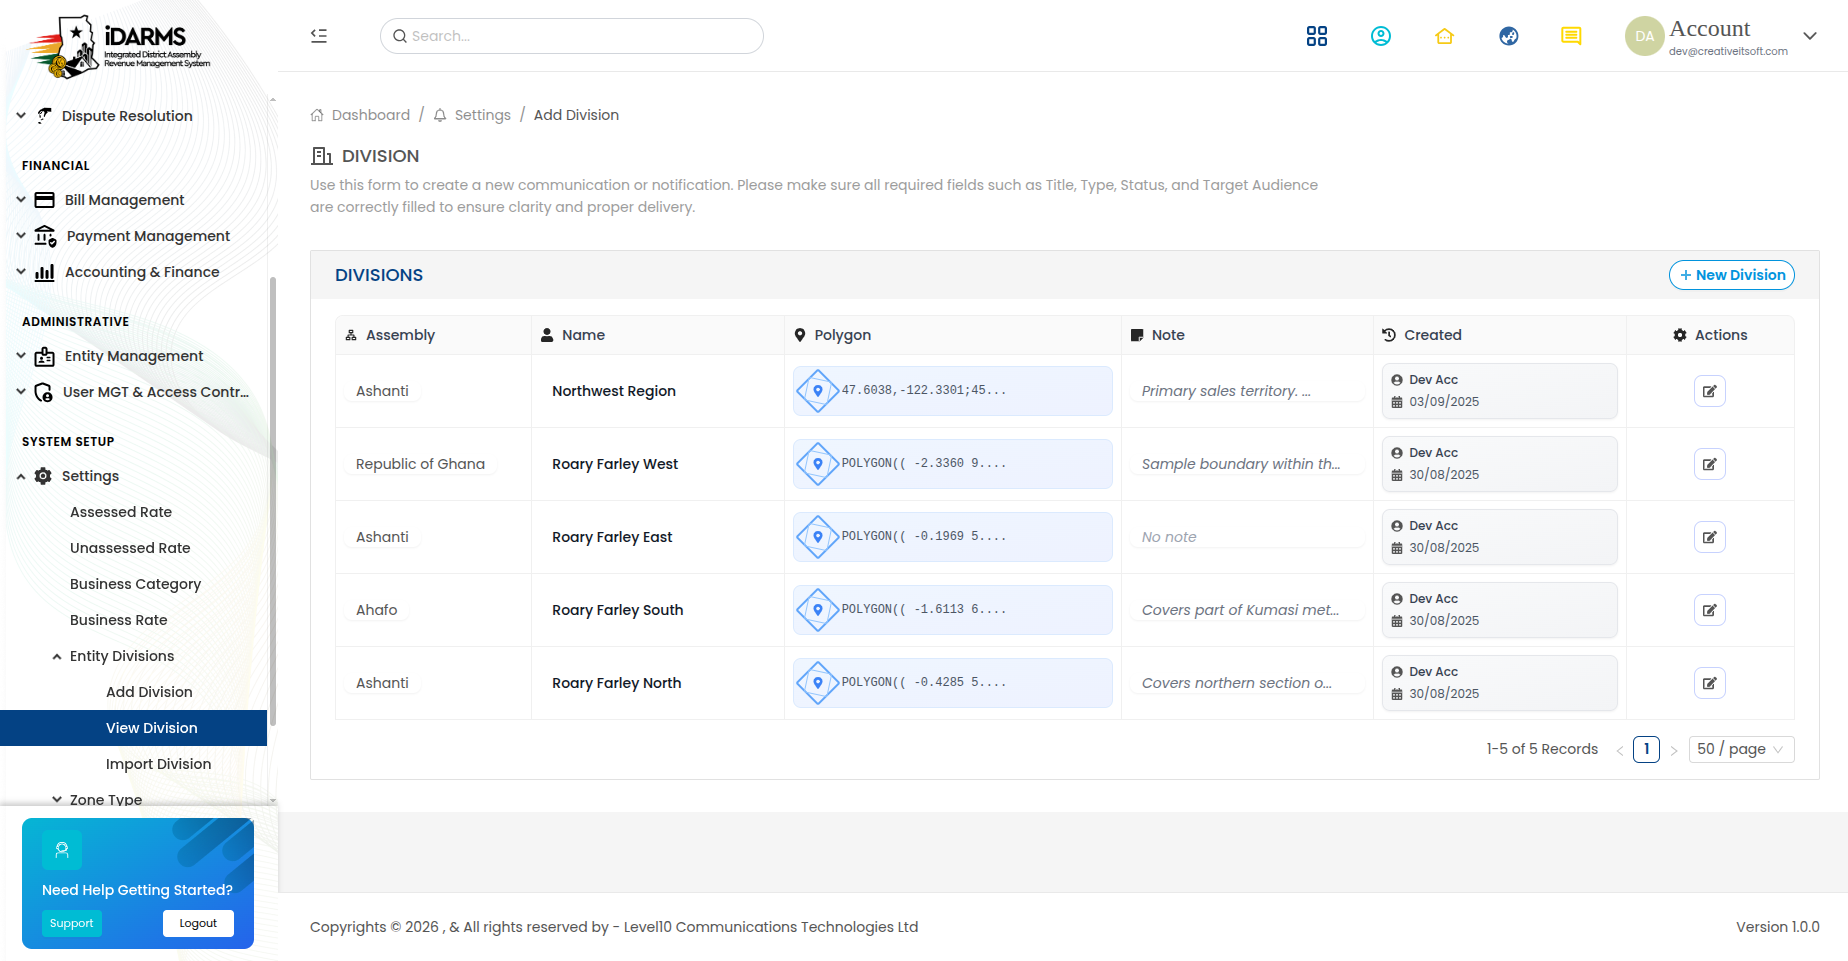Open Business Category settings
Screen dimensions: 1848x961
point(135,584)
